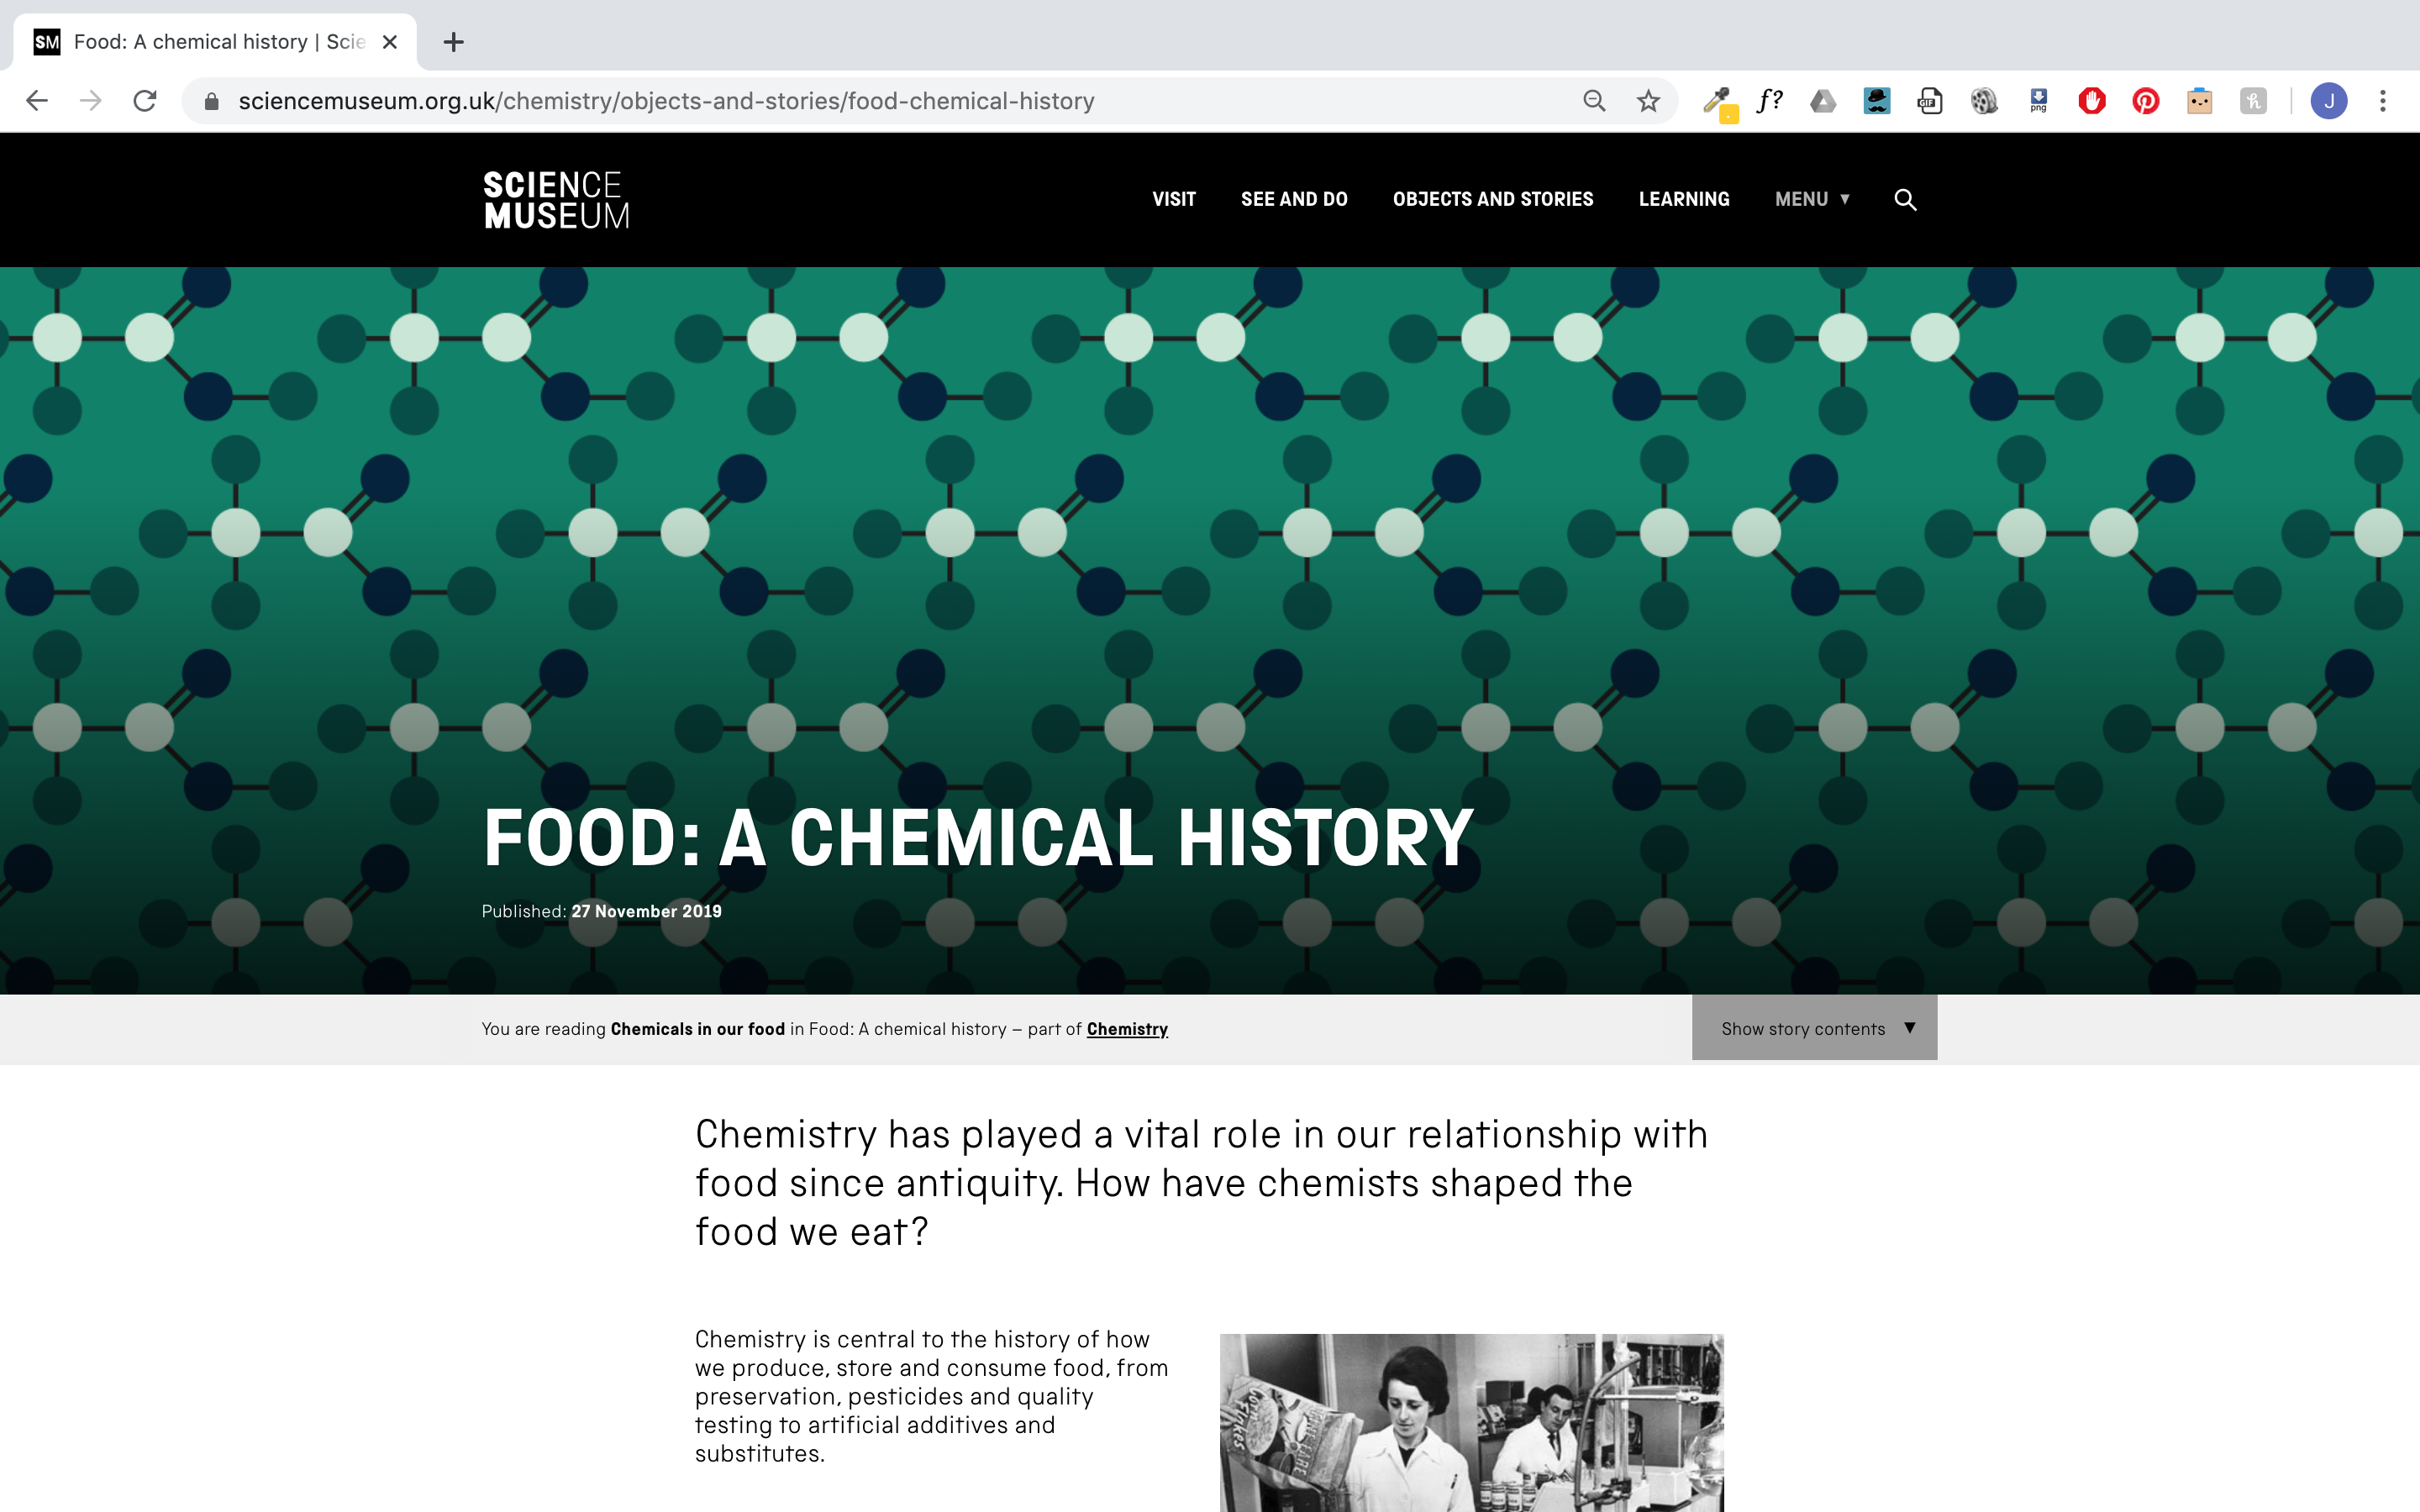Screen dimensions: 2420x1512
Task: Click the intro paragraph starting 'Chemistry has played'
Action: click(x=1201, y=1183)
